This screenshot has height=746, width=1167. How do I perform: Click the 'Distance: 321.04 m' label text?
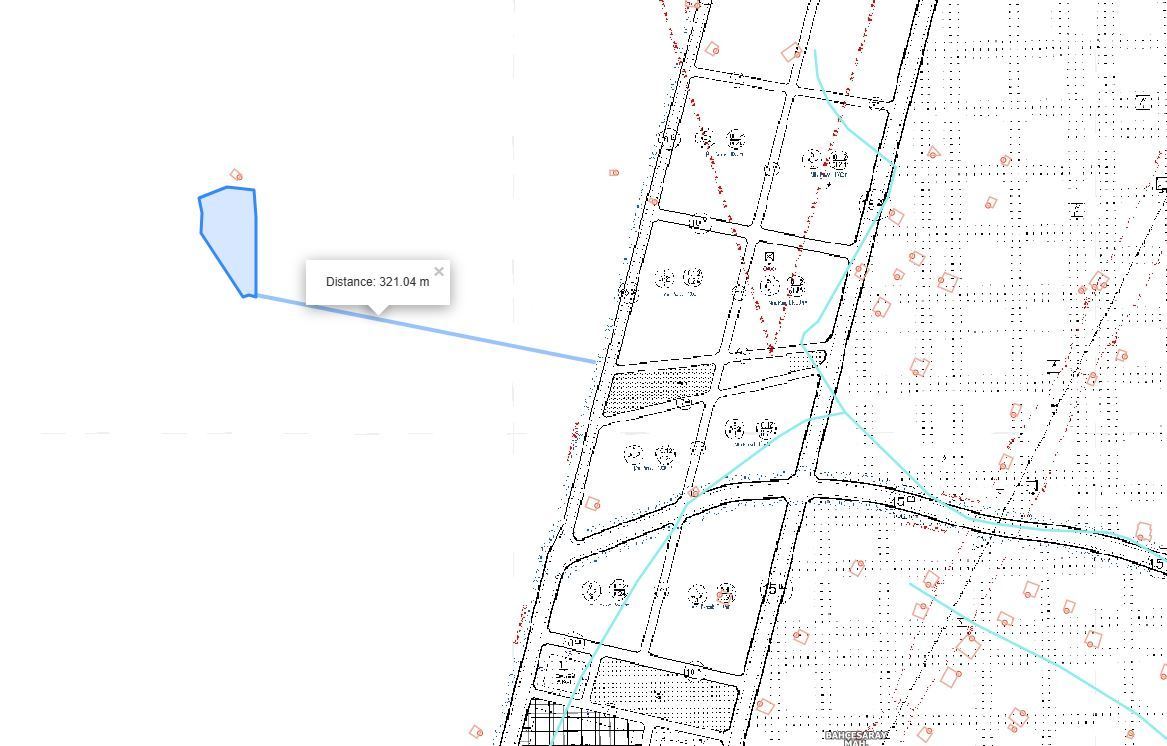[x=377, y=282]
